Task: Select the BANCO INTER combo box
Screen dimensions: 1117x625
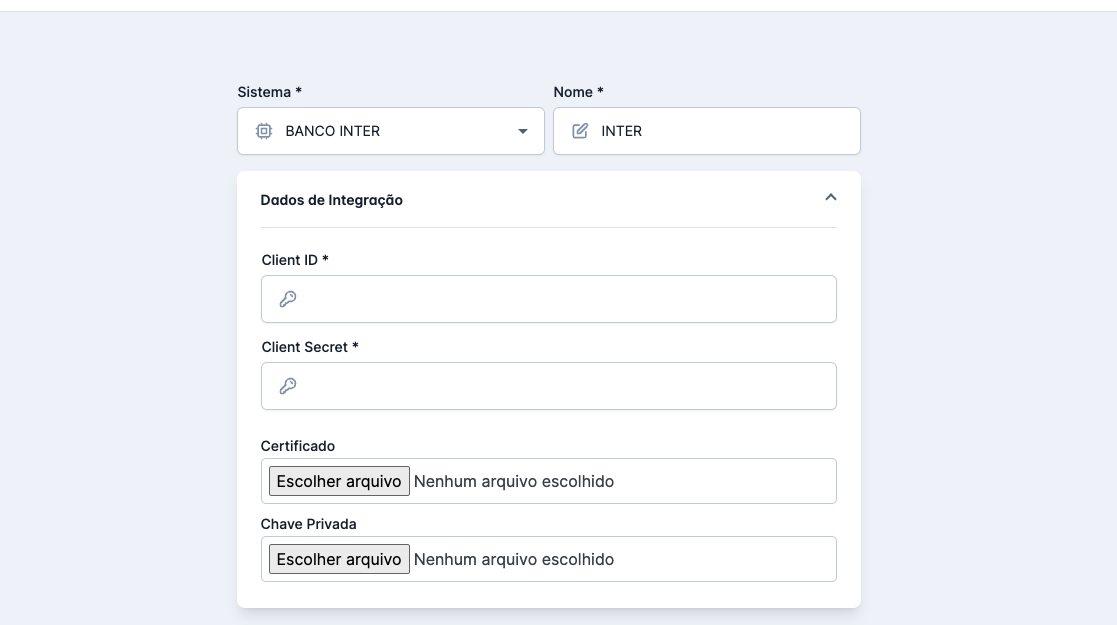Action: 390,131
